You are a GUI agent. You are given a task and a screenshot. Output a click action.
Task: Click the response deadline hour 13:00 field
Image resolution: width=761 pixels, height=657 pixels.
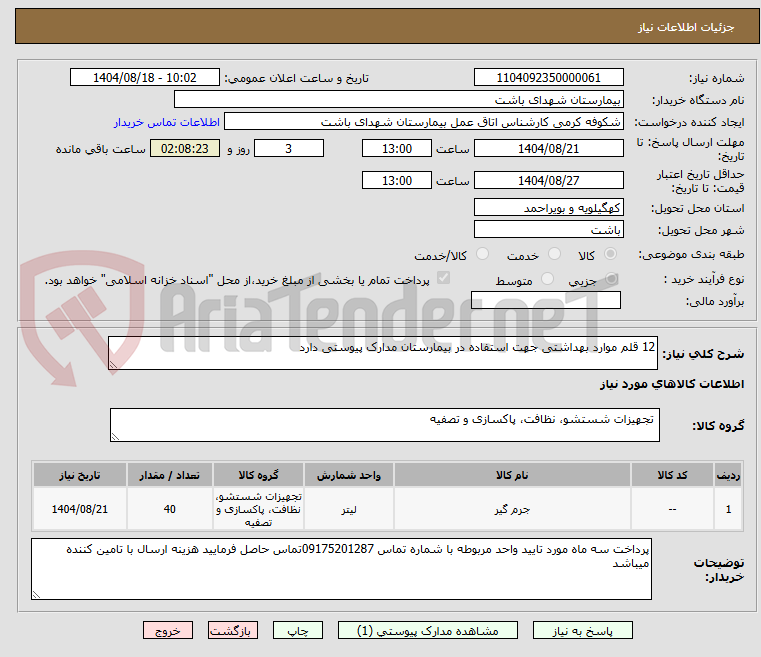[397, 148]
